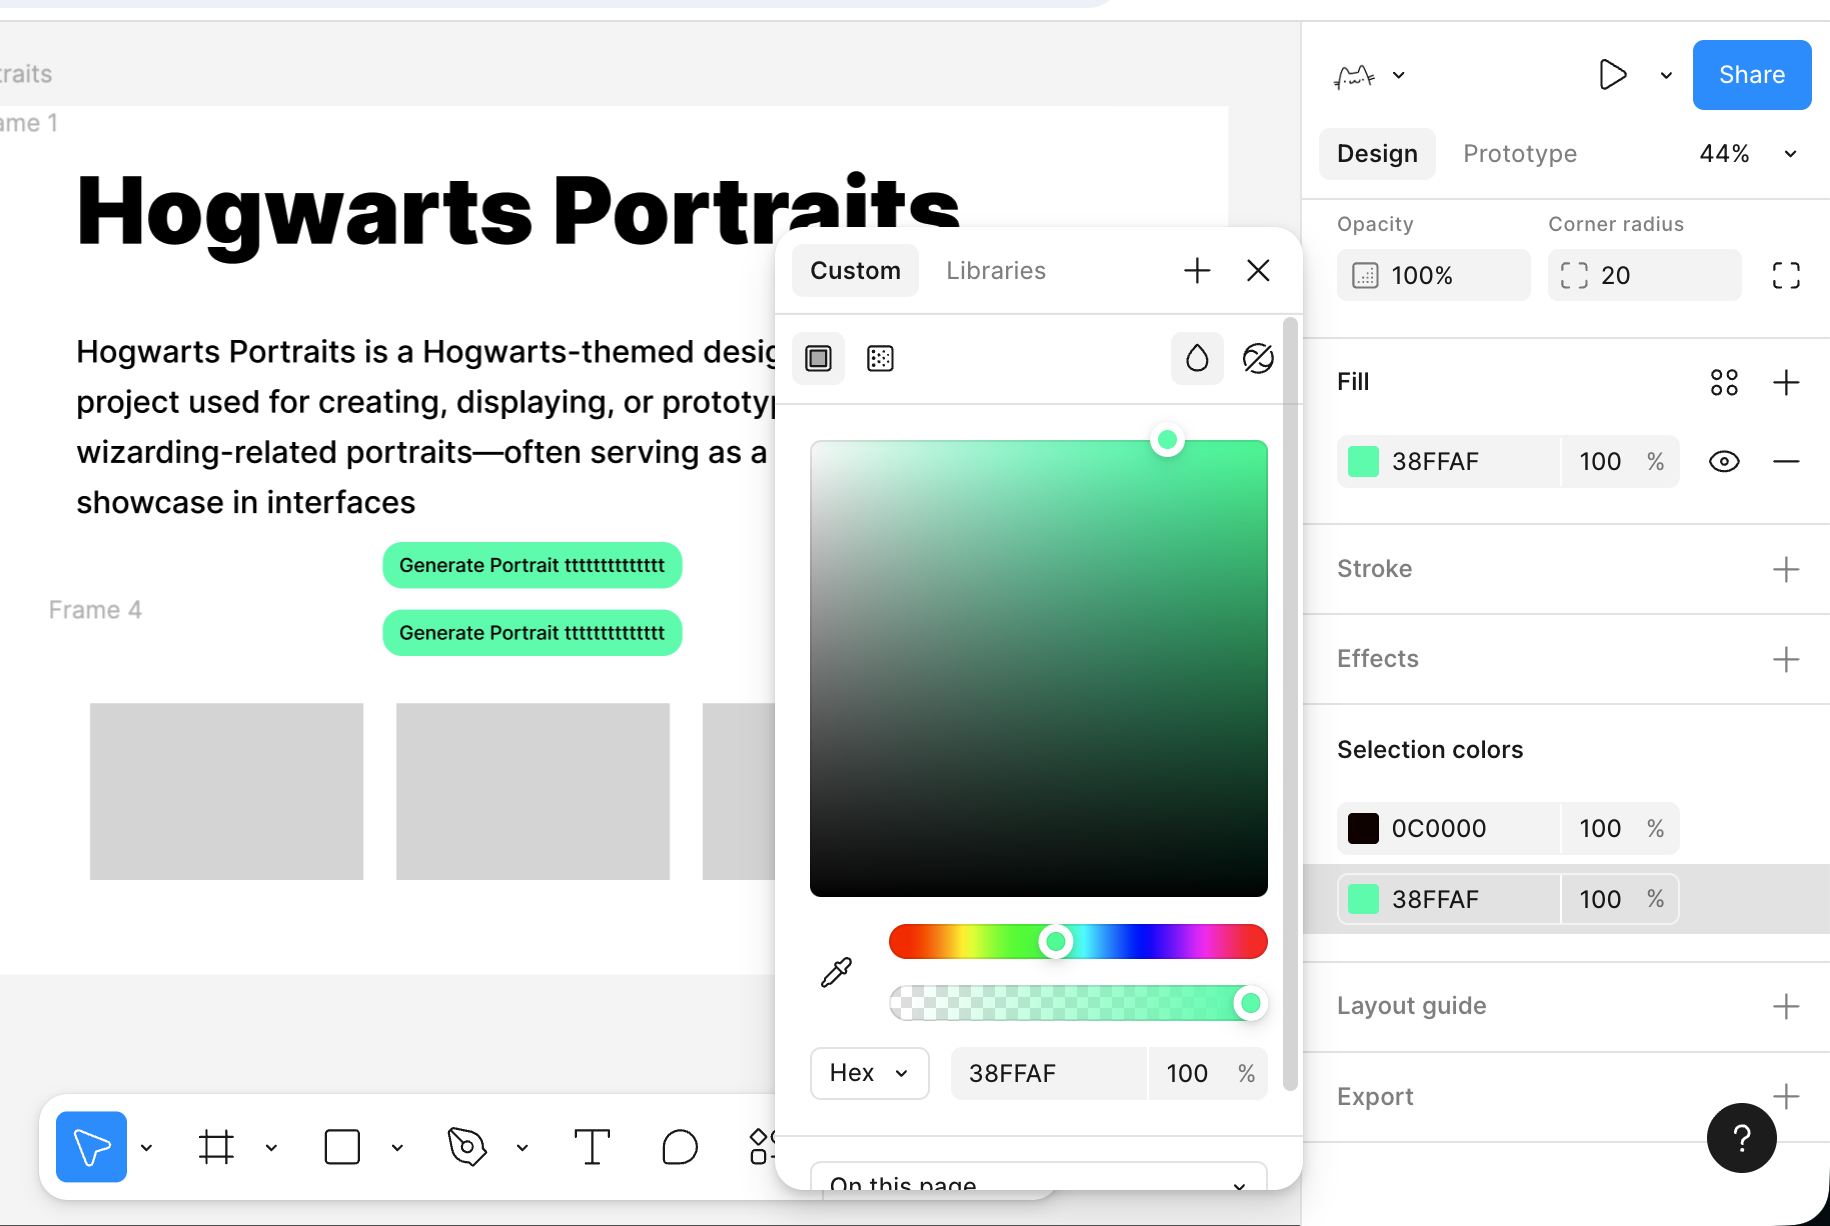Viewport: 1830px width, 1226px height.
Task: Open the Hex color format dropdown
Action: 869,1073
